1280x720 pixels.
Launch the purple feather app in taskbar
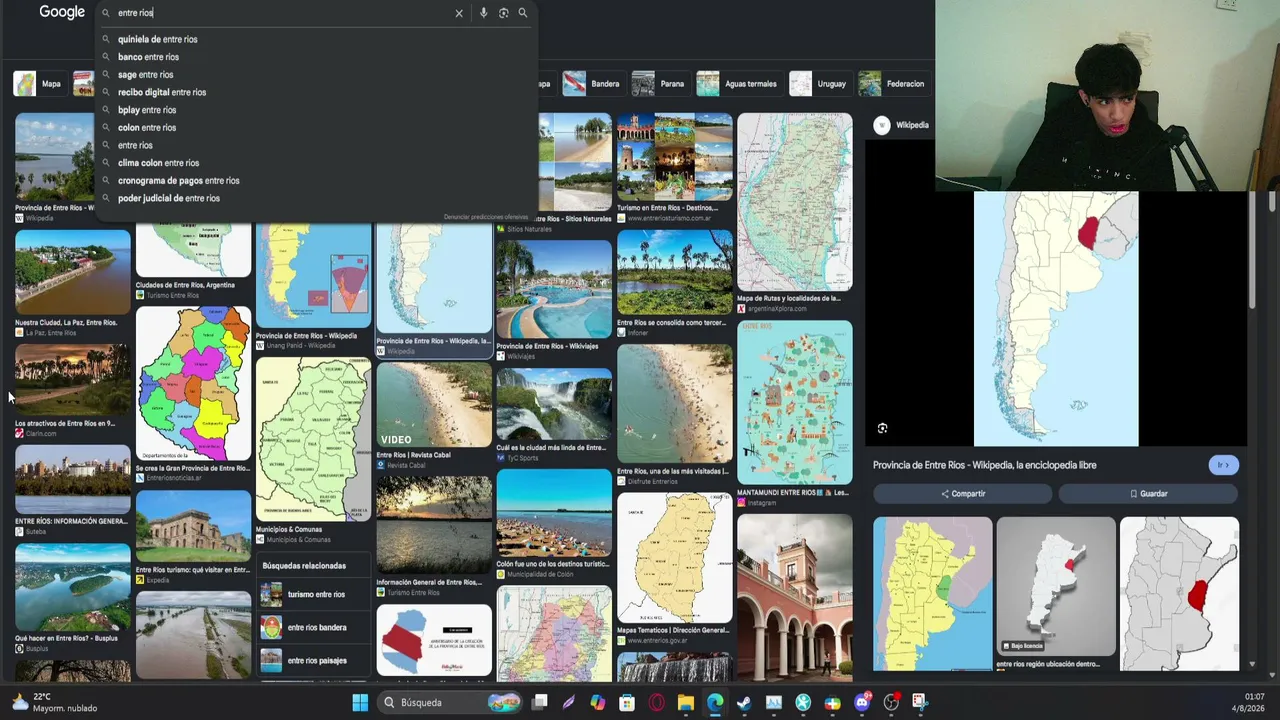(569, 702)
